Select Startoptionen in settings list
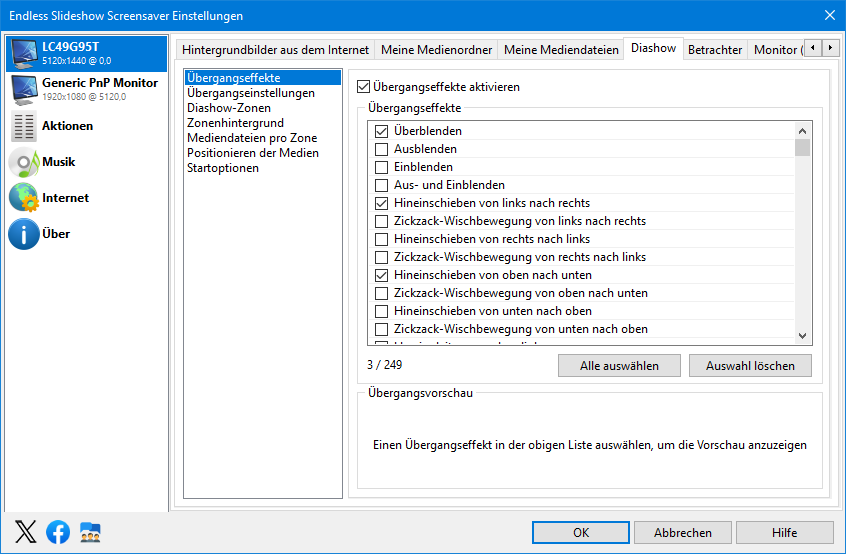 [x=263, y=168]
